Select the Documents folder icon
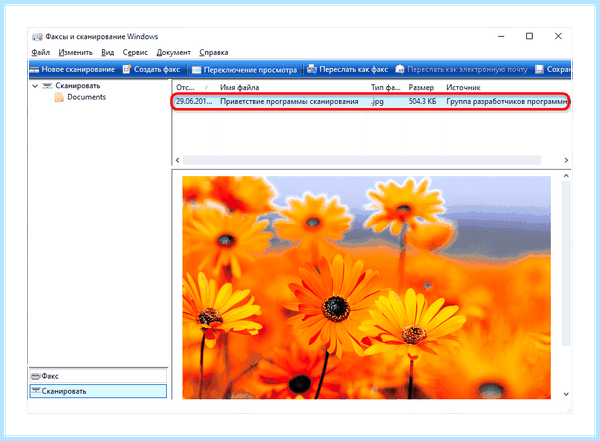This screenshot has width=600, height=441. click(59, 97)
